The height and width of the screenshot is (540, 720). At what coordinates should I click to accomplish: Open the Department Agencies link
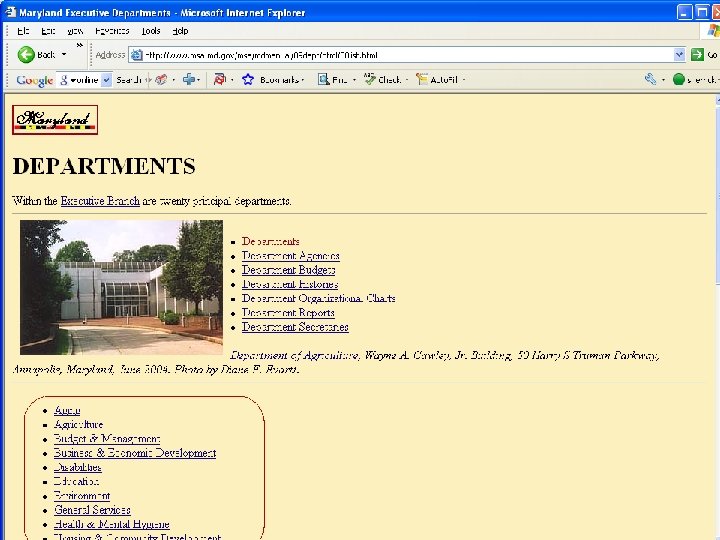(291, 256)
